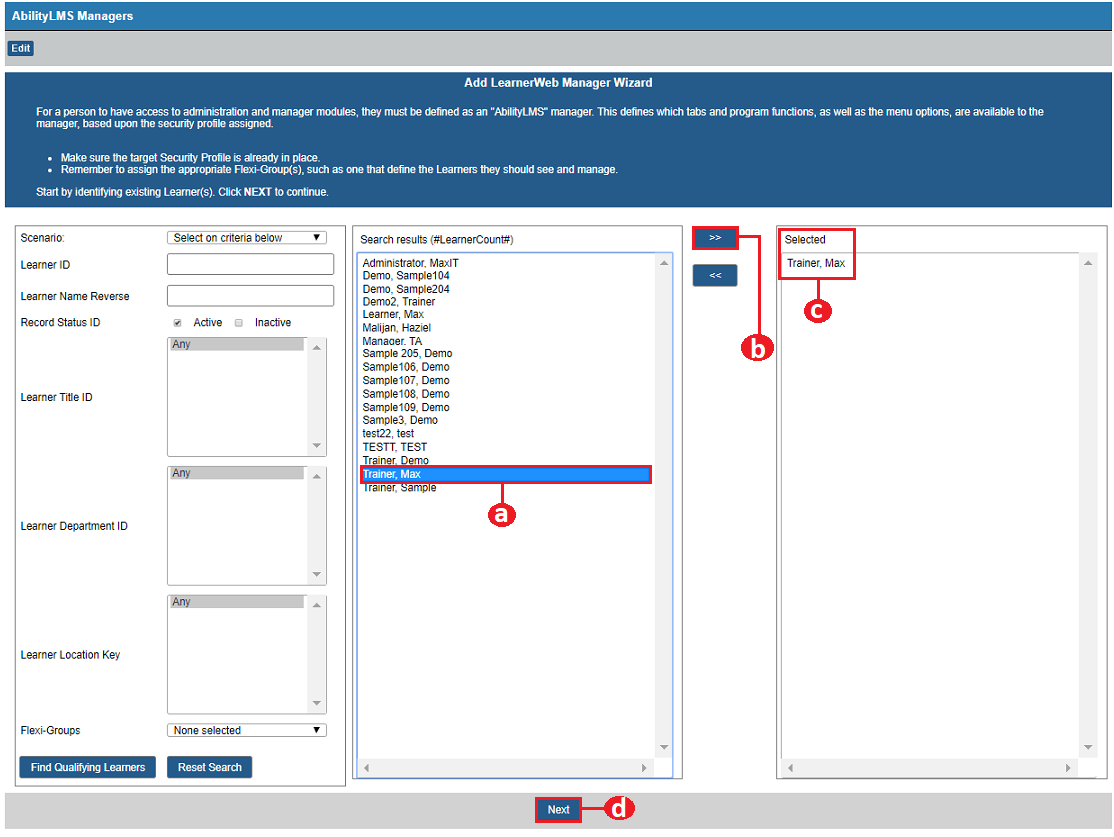Select Any in Learner Title ID list

(237, 344)
